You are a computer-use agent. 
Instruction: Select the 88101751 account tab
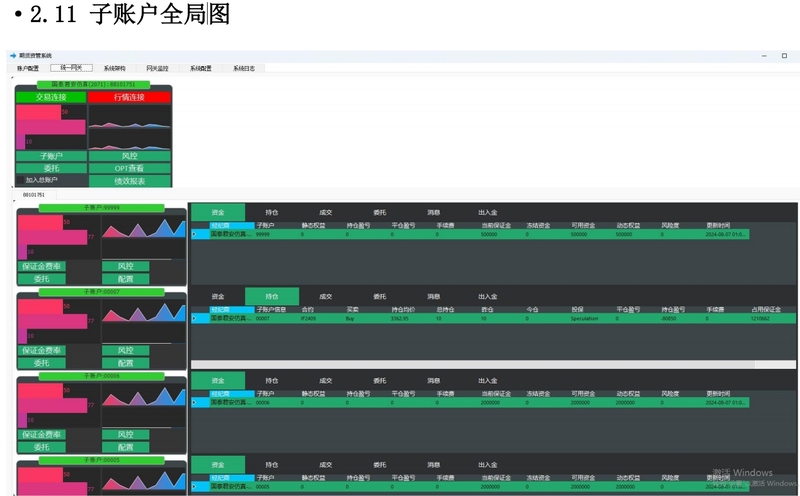(34, 195)
